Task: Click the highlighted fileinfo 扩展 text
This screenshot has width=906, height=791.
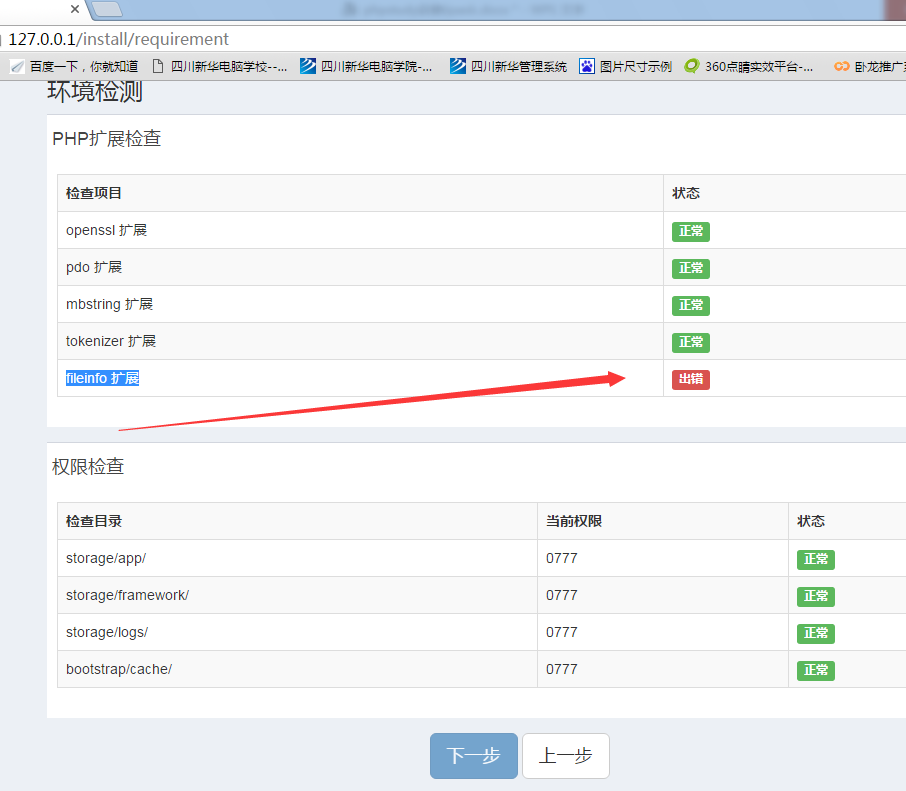Action: [102, 378]
